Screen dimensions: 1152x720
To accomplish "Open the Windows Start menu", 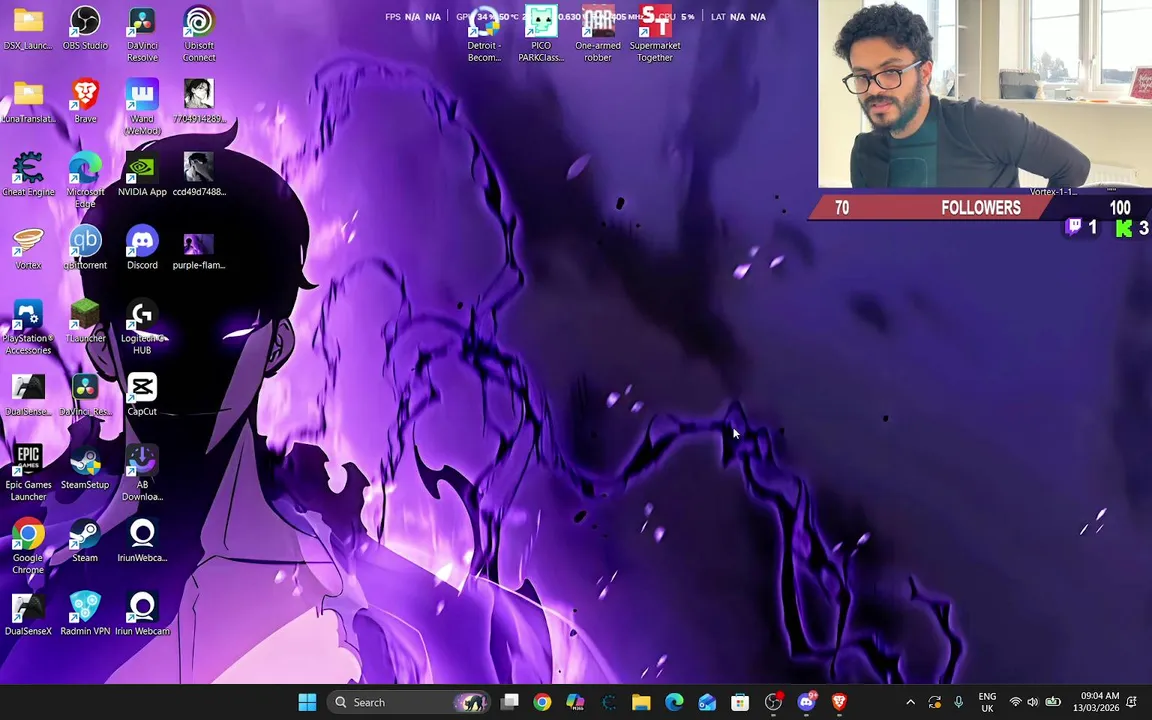I will click(x=307, y=702).
